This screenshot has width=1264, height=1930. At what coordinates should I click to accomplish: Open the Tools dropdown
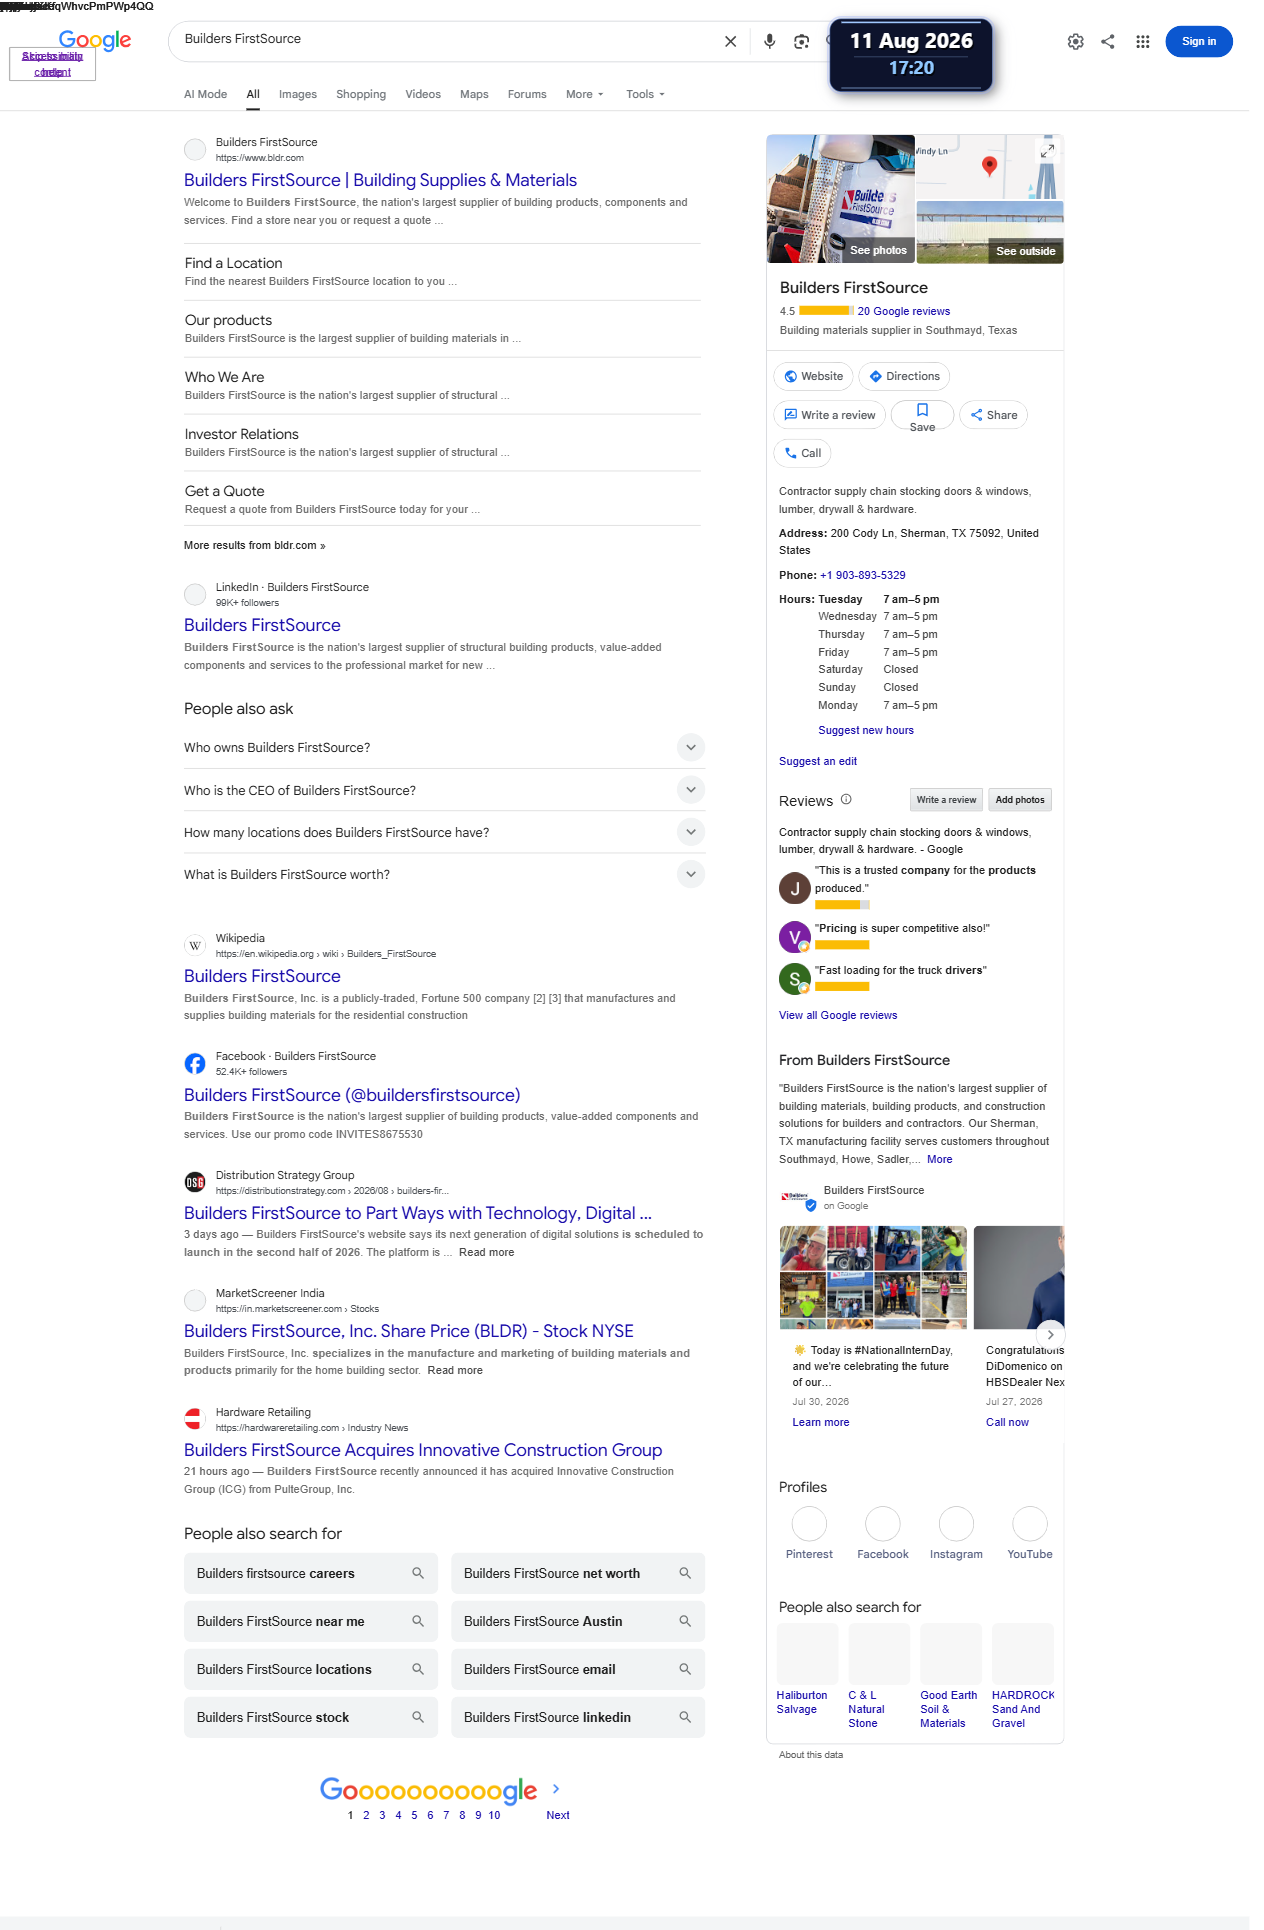[x=645, y=94]
